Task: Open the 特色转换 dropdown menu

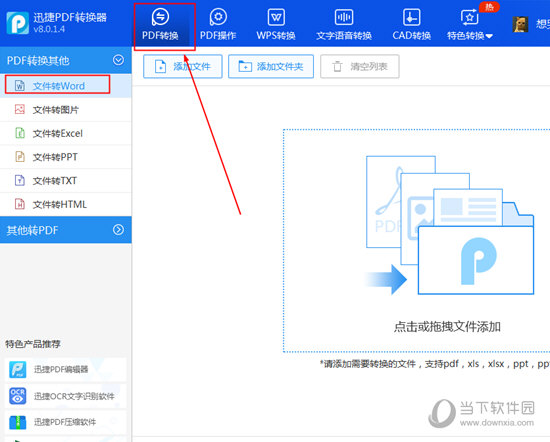Action: (x=470, y=25)
